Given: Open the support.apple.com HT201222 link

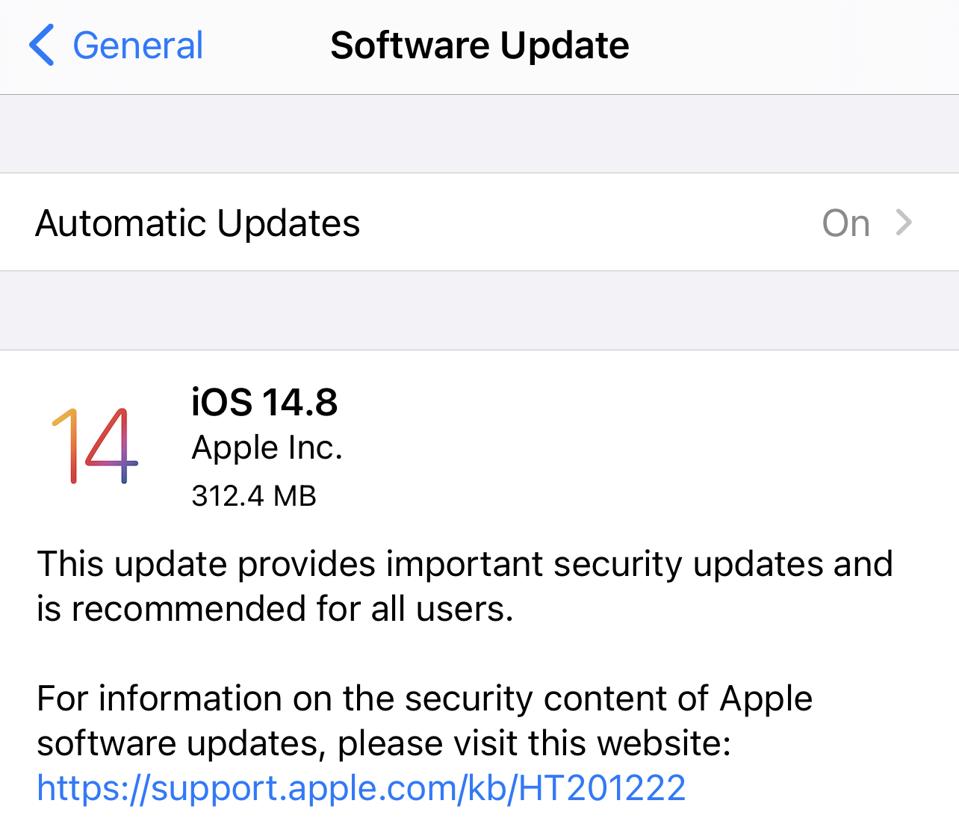Looking at the screenshot, I should (361, 788).
